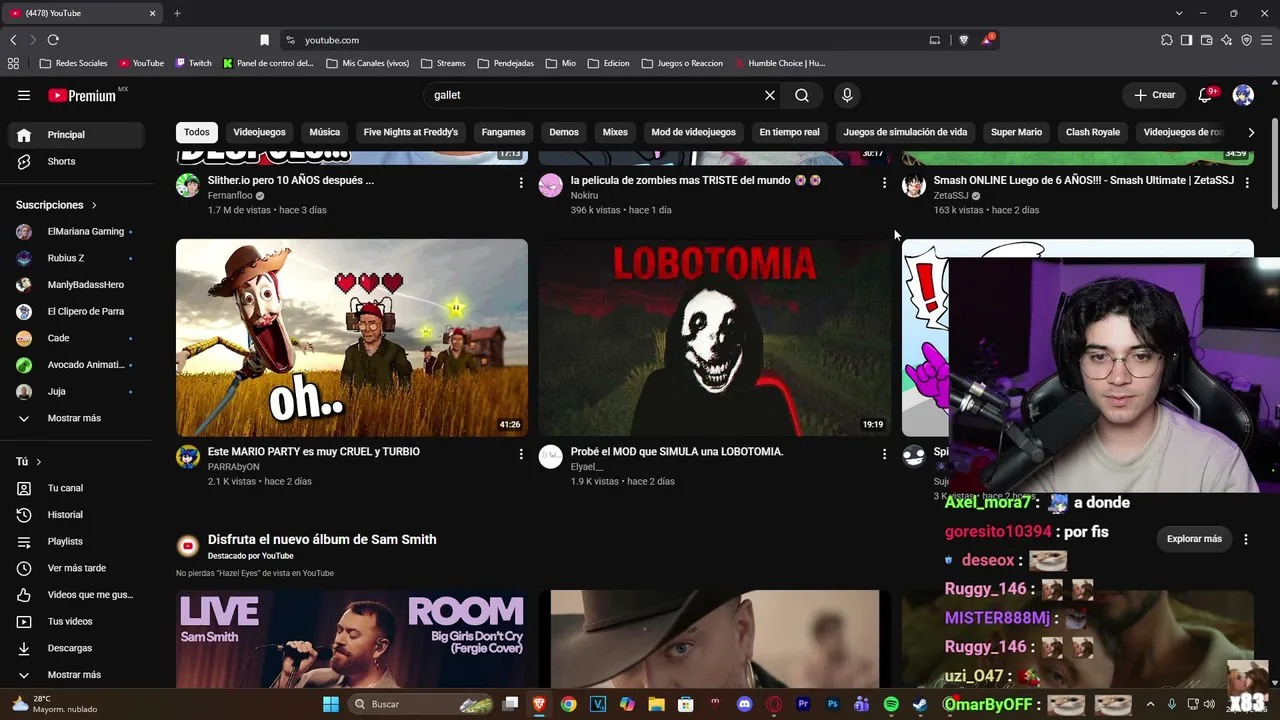
Task: Select the Five Nights at Freddy's chip
Action: [411, 132]
